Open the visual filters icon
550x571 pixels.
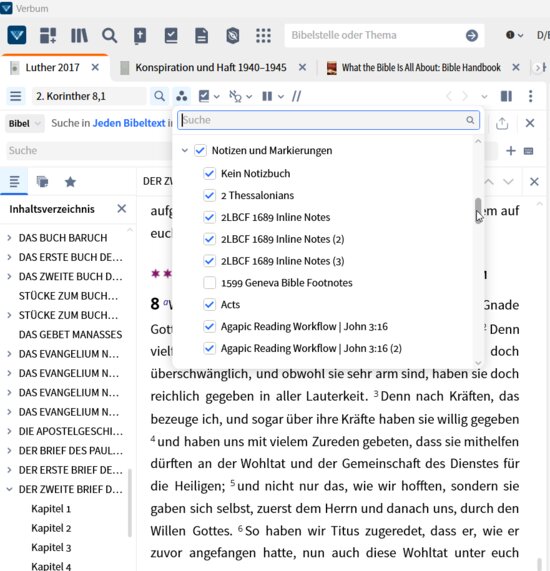(181, 96)
